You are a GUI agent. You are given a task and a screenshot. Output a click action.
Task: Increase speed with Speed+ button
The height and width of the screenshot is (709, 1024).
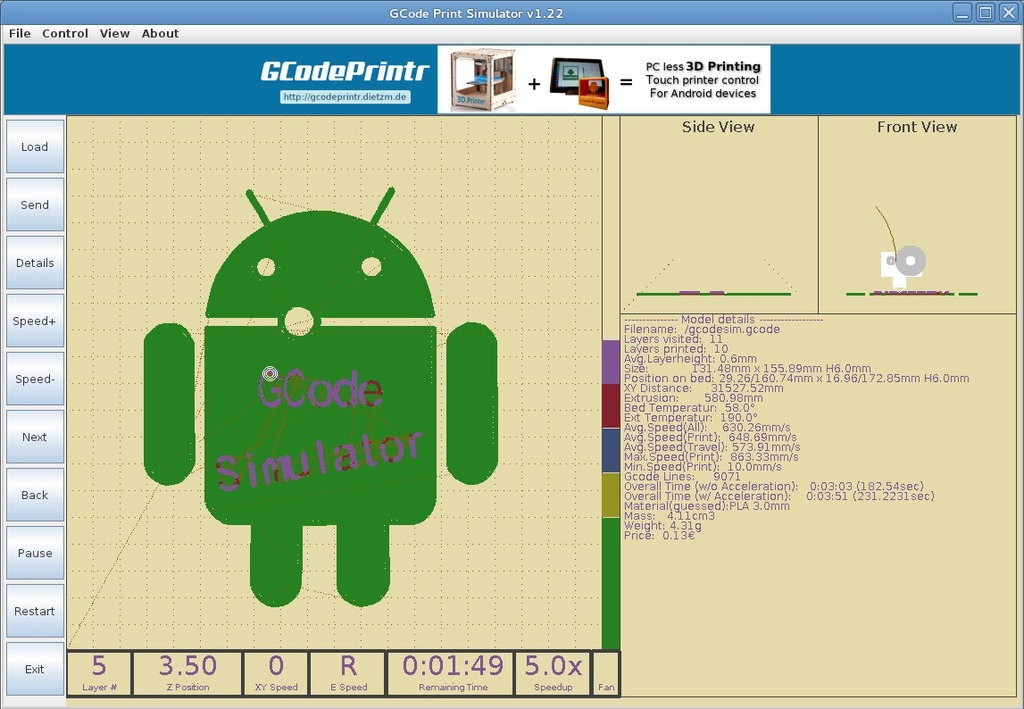pos(35,321)
